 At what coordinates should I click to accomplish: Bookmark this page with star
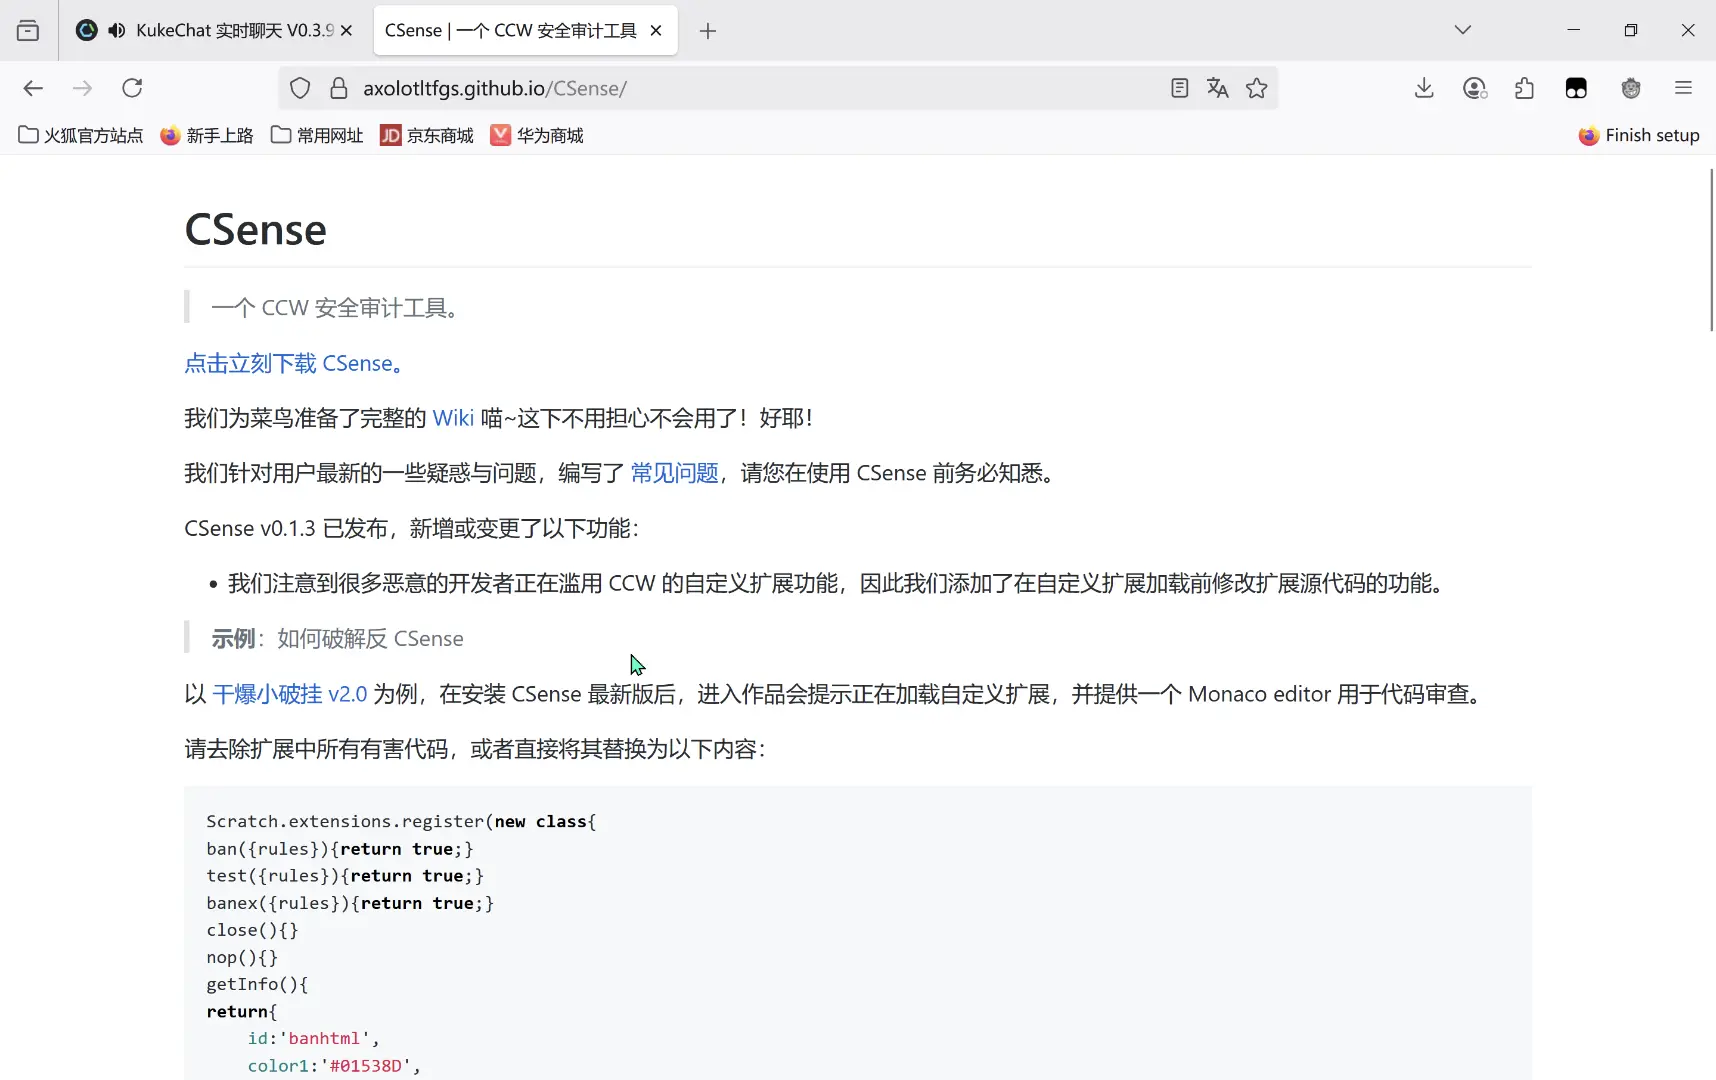pos(1257,88)
